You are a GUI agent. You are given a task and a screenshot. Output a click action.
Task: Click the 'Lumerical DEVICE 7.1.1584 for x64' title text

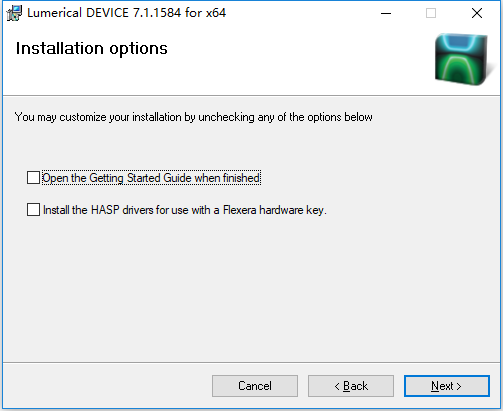click(x=126, y=13)
